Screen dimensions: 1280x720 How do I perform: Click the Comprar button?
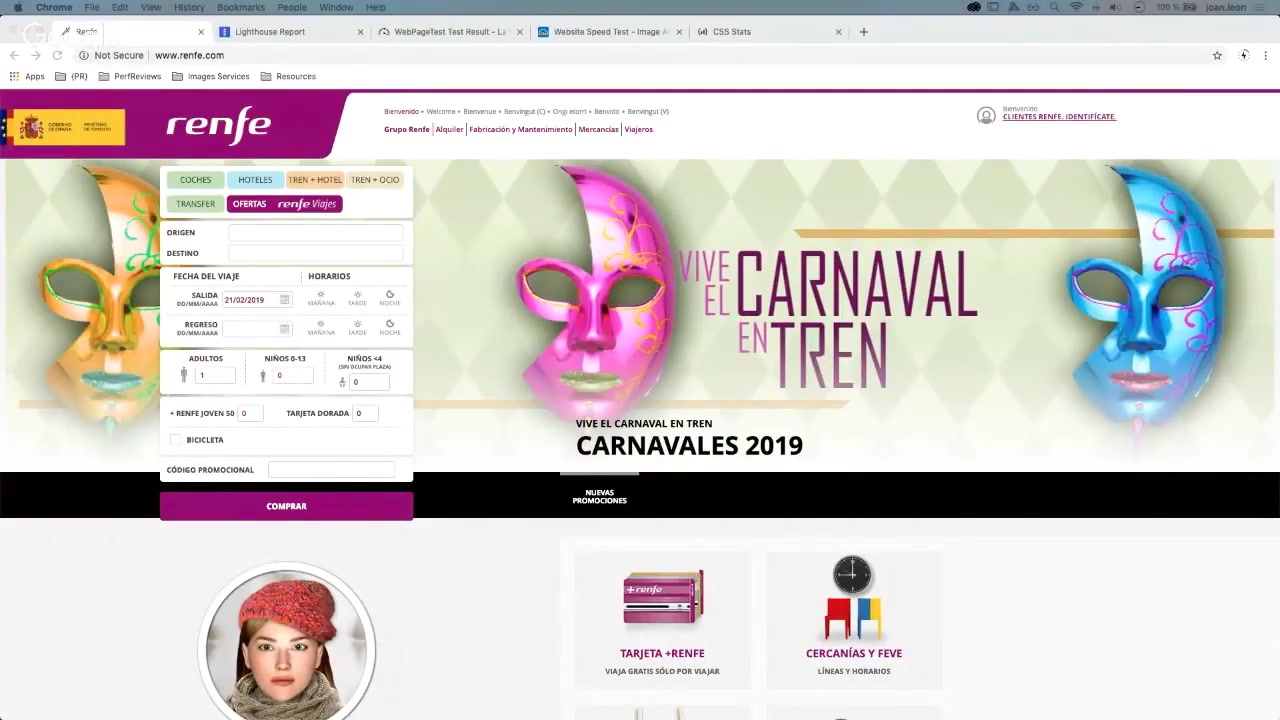(x=286, y=506)
